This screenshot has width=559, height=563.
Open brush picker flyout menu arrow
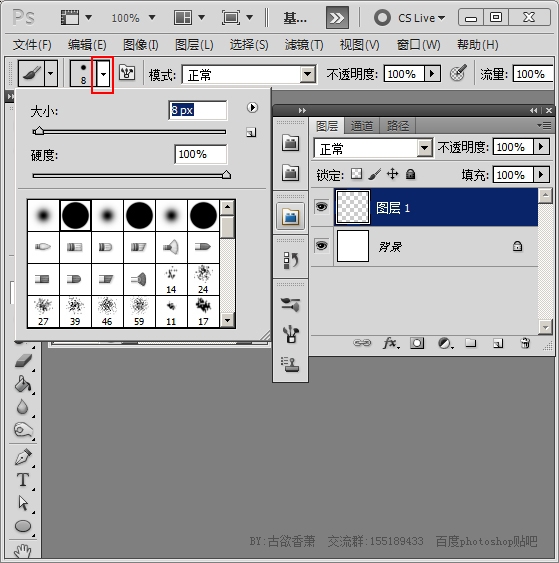pyautogui.click(x=252, y=107)
